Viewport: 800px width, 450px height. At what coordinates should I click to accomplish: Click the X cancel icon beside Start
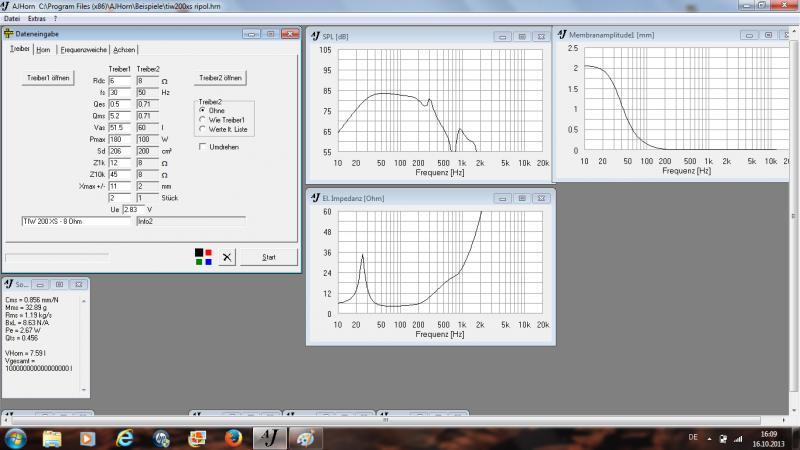pos(227,257)
